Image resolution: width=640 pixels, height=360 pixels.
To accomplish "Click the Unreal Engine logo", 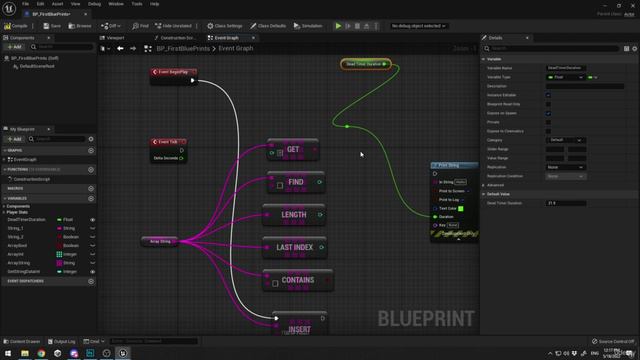I will [9, 8].
